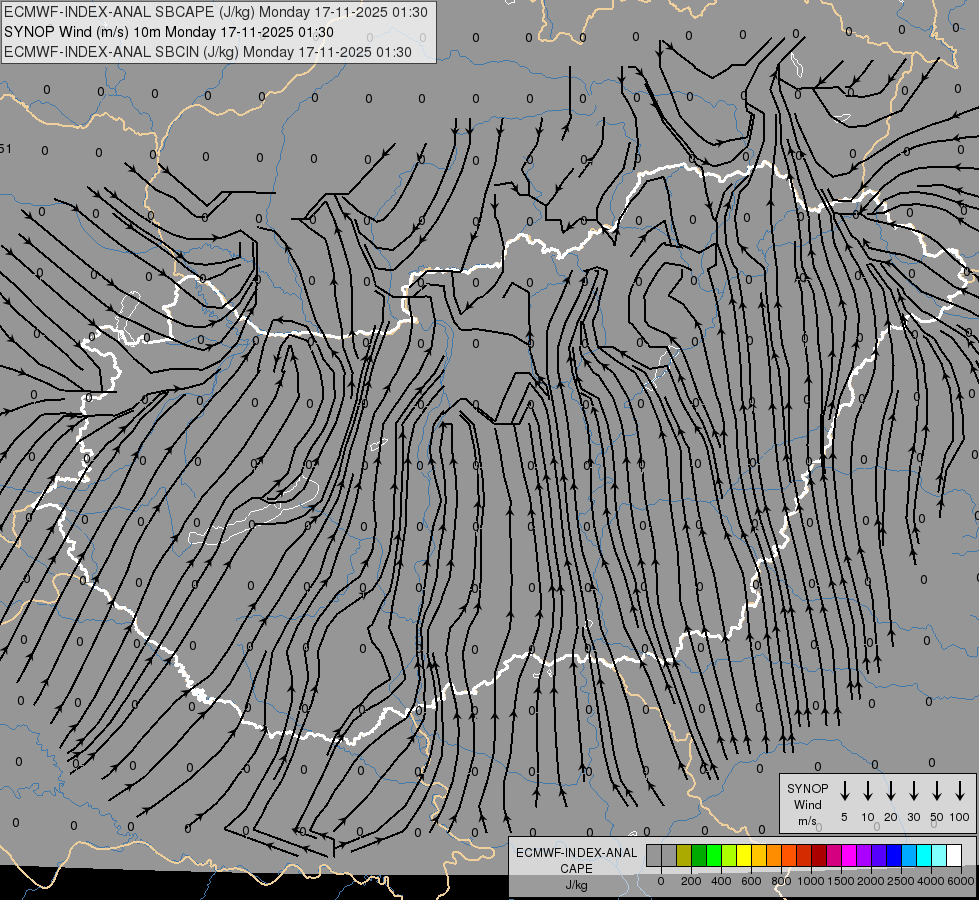Click the wind arrow above the 30 label
The height and width of the screenshot is (900, 979).
click(x=913, y=790)
